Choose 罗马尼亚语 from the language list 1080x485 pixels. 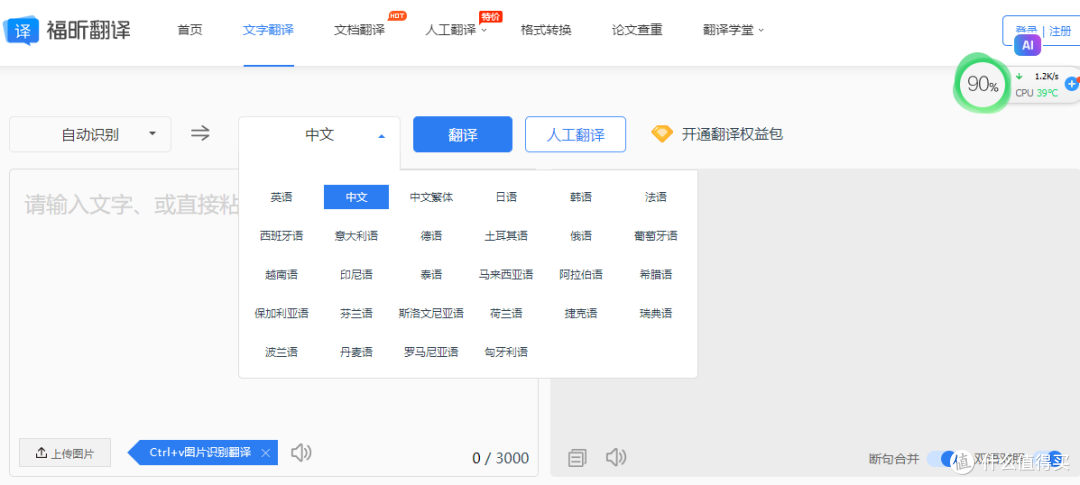432,352
